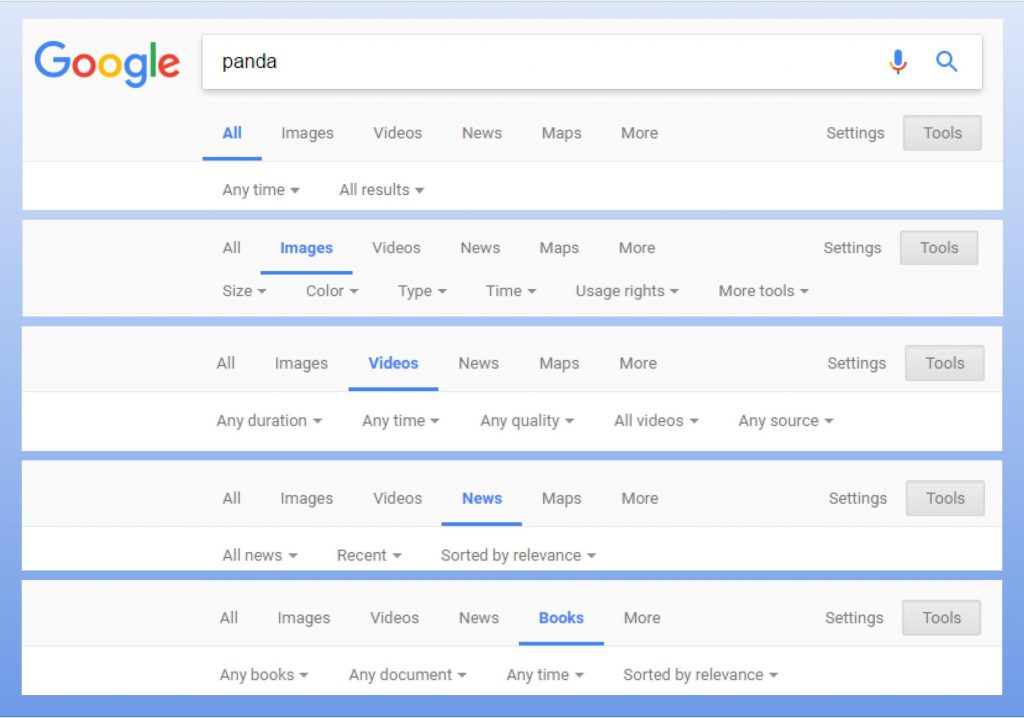Image resolution: width=1024 pixels, height=718 pixels.
Task: Open the All news dropdown
Action: click(x=260, y=555)
